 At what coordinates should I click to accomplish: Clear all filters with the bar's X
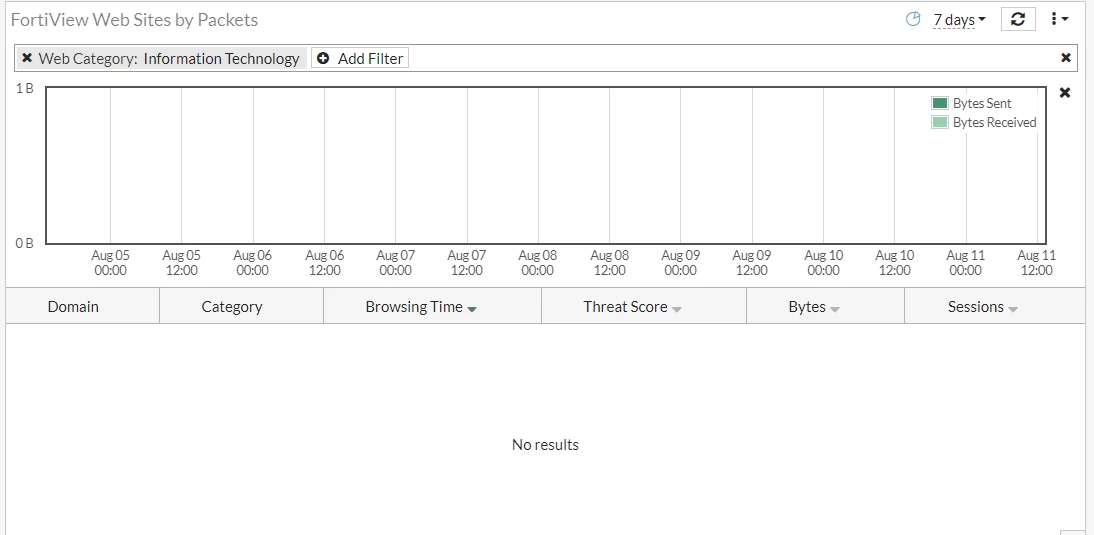tap(1065, 58)
